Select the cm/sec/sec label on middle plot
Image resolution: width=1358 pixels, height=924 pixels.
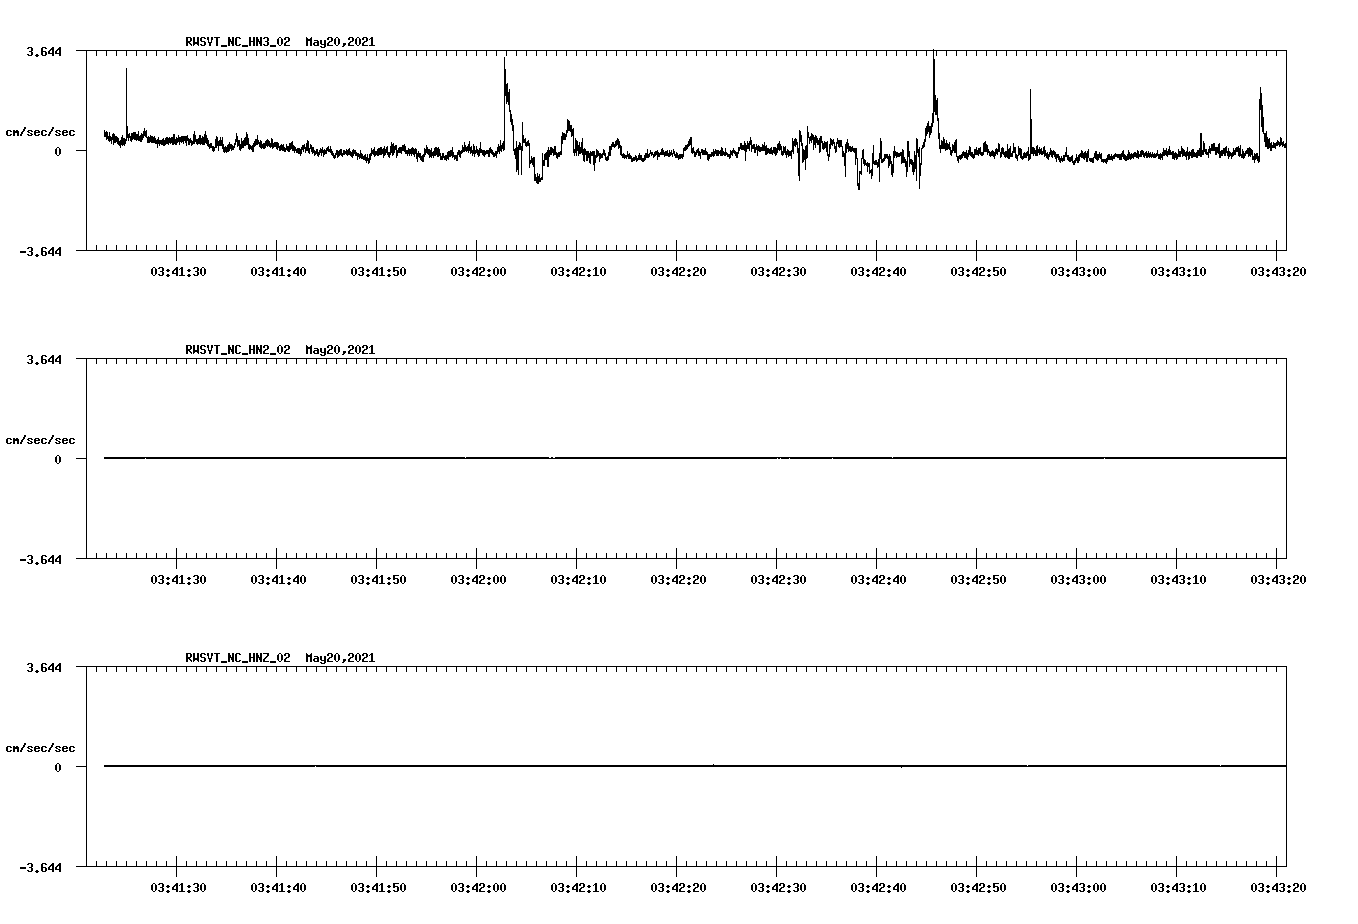click(40, 439)
